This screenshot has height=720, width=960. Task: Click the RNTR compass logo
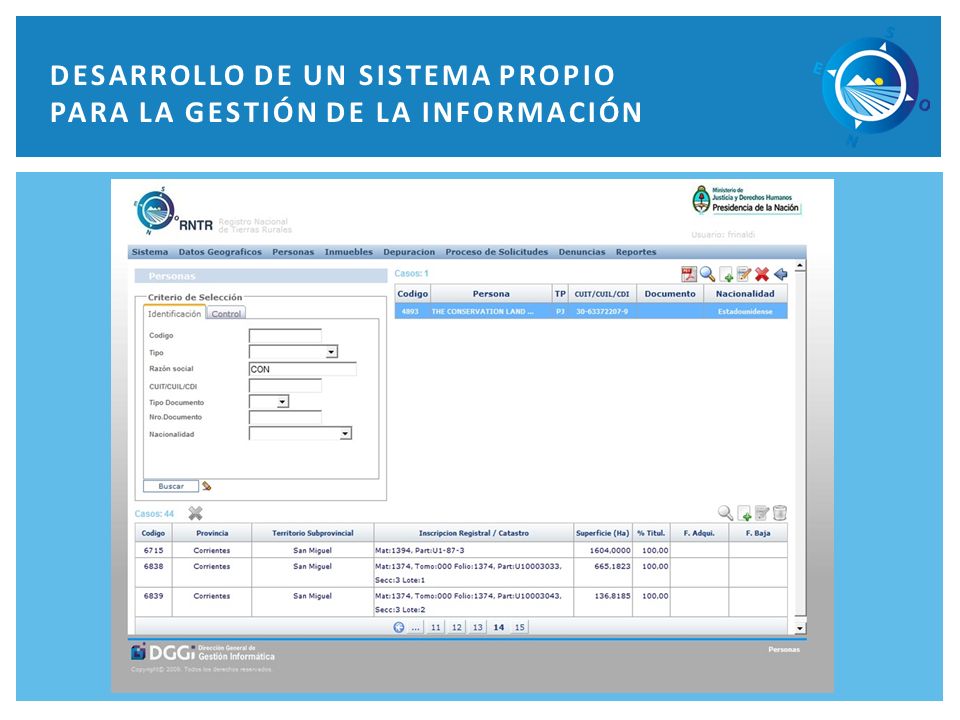click(155, 211)
